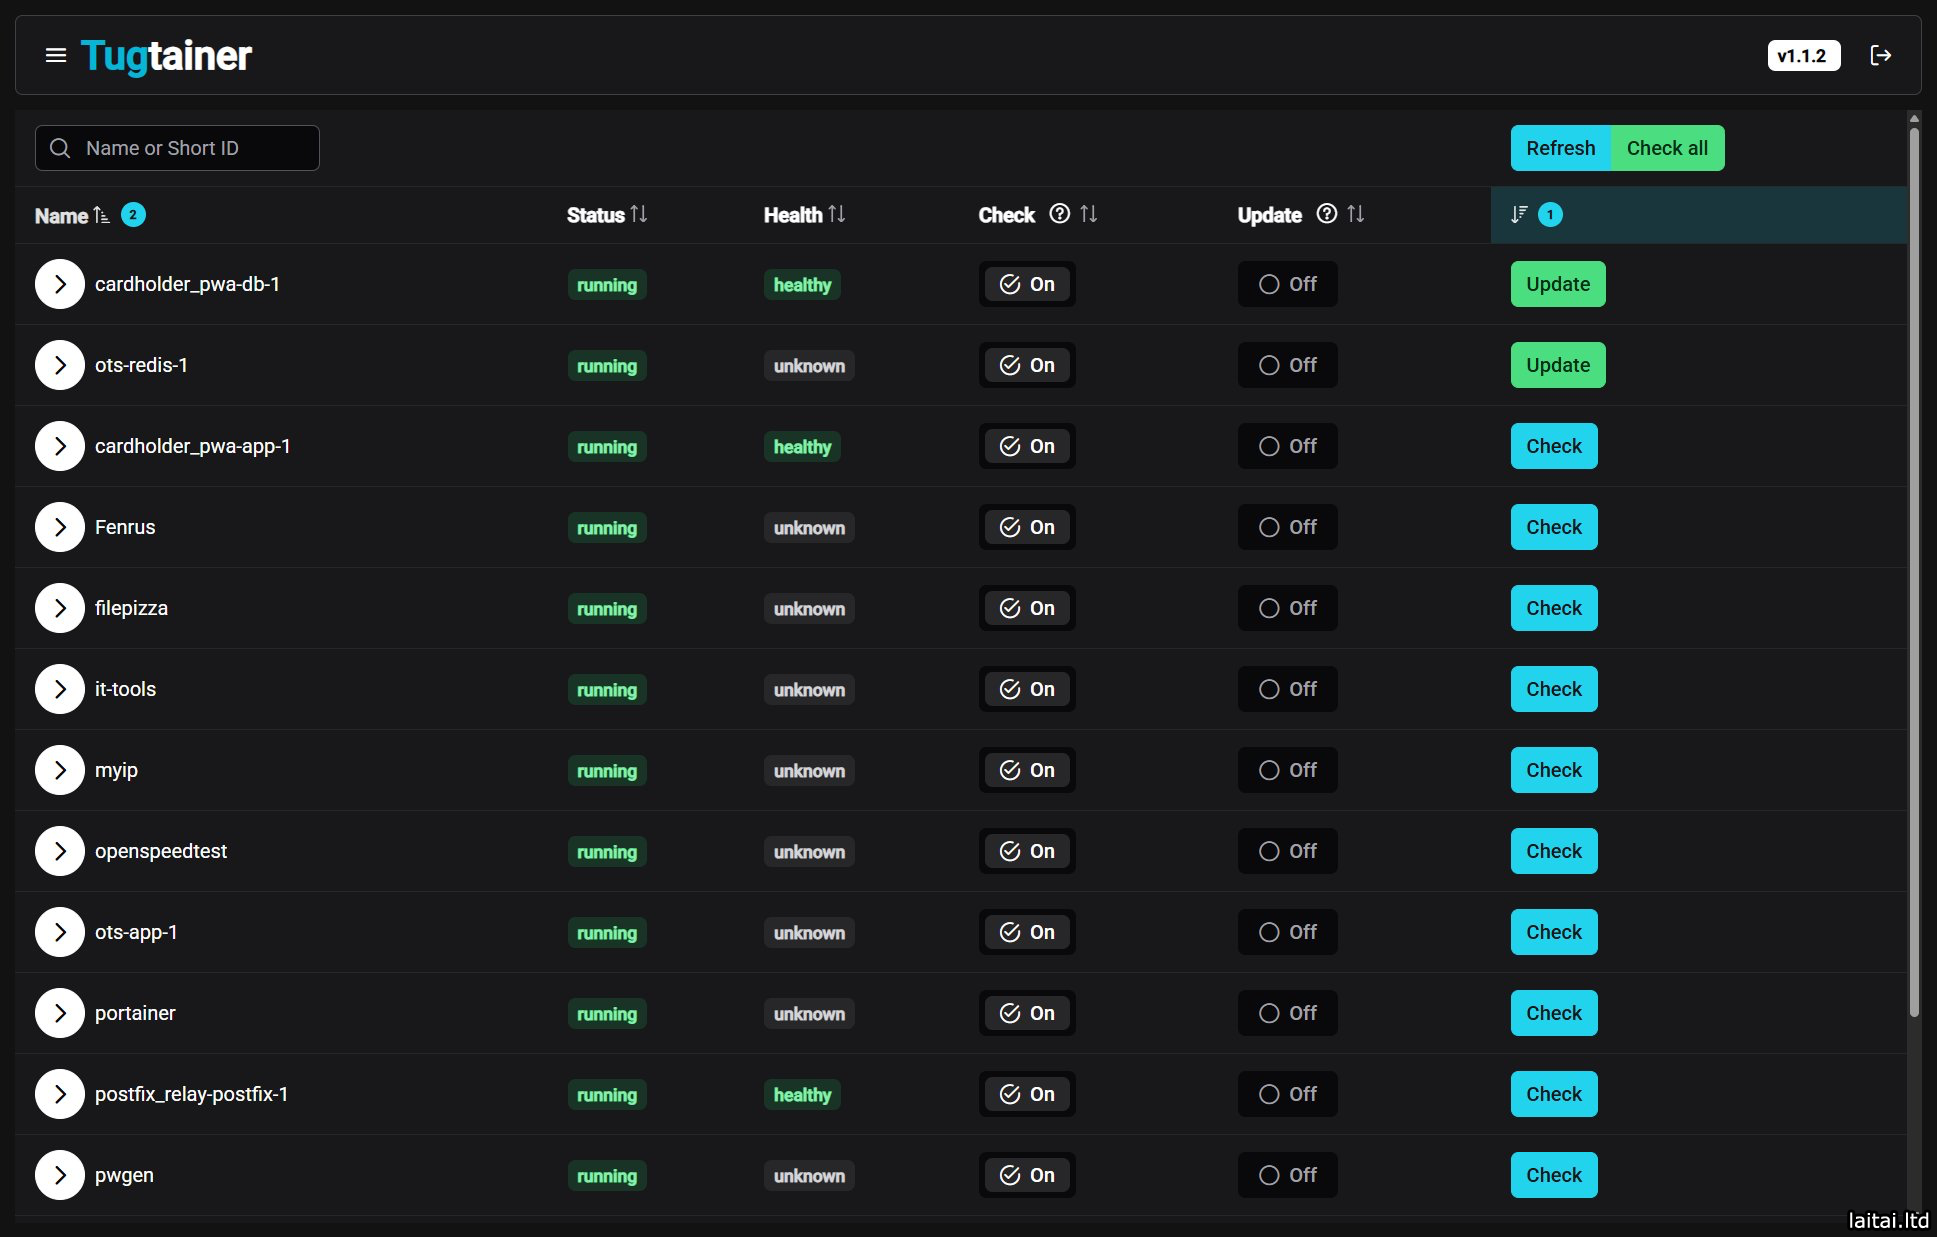
Task: Toggle Check off for Fenrus
Action: [1027, 527]
